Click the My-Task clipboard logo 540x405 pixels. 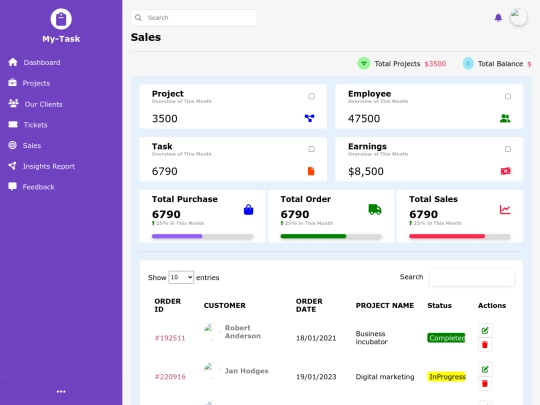tap(61, 19)
